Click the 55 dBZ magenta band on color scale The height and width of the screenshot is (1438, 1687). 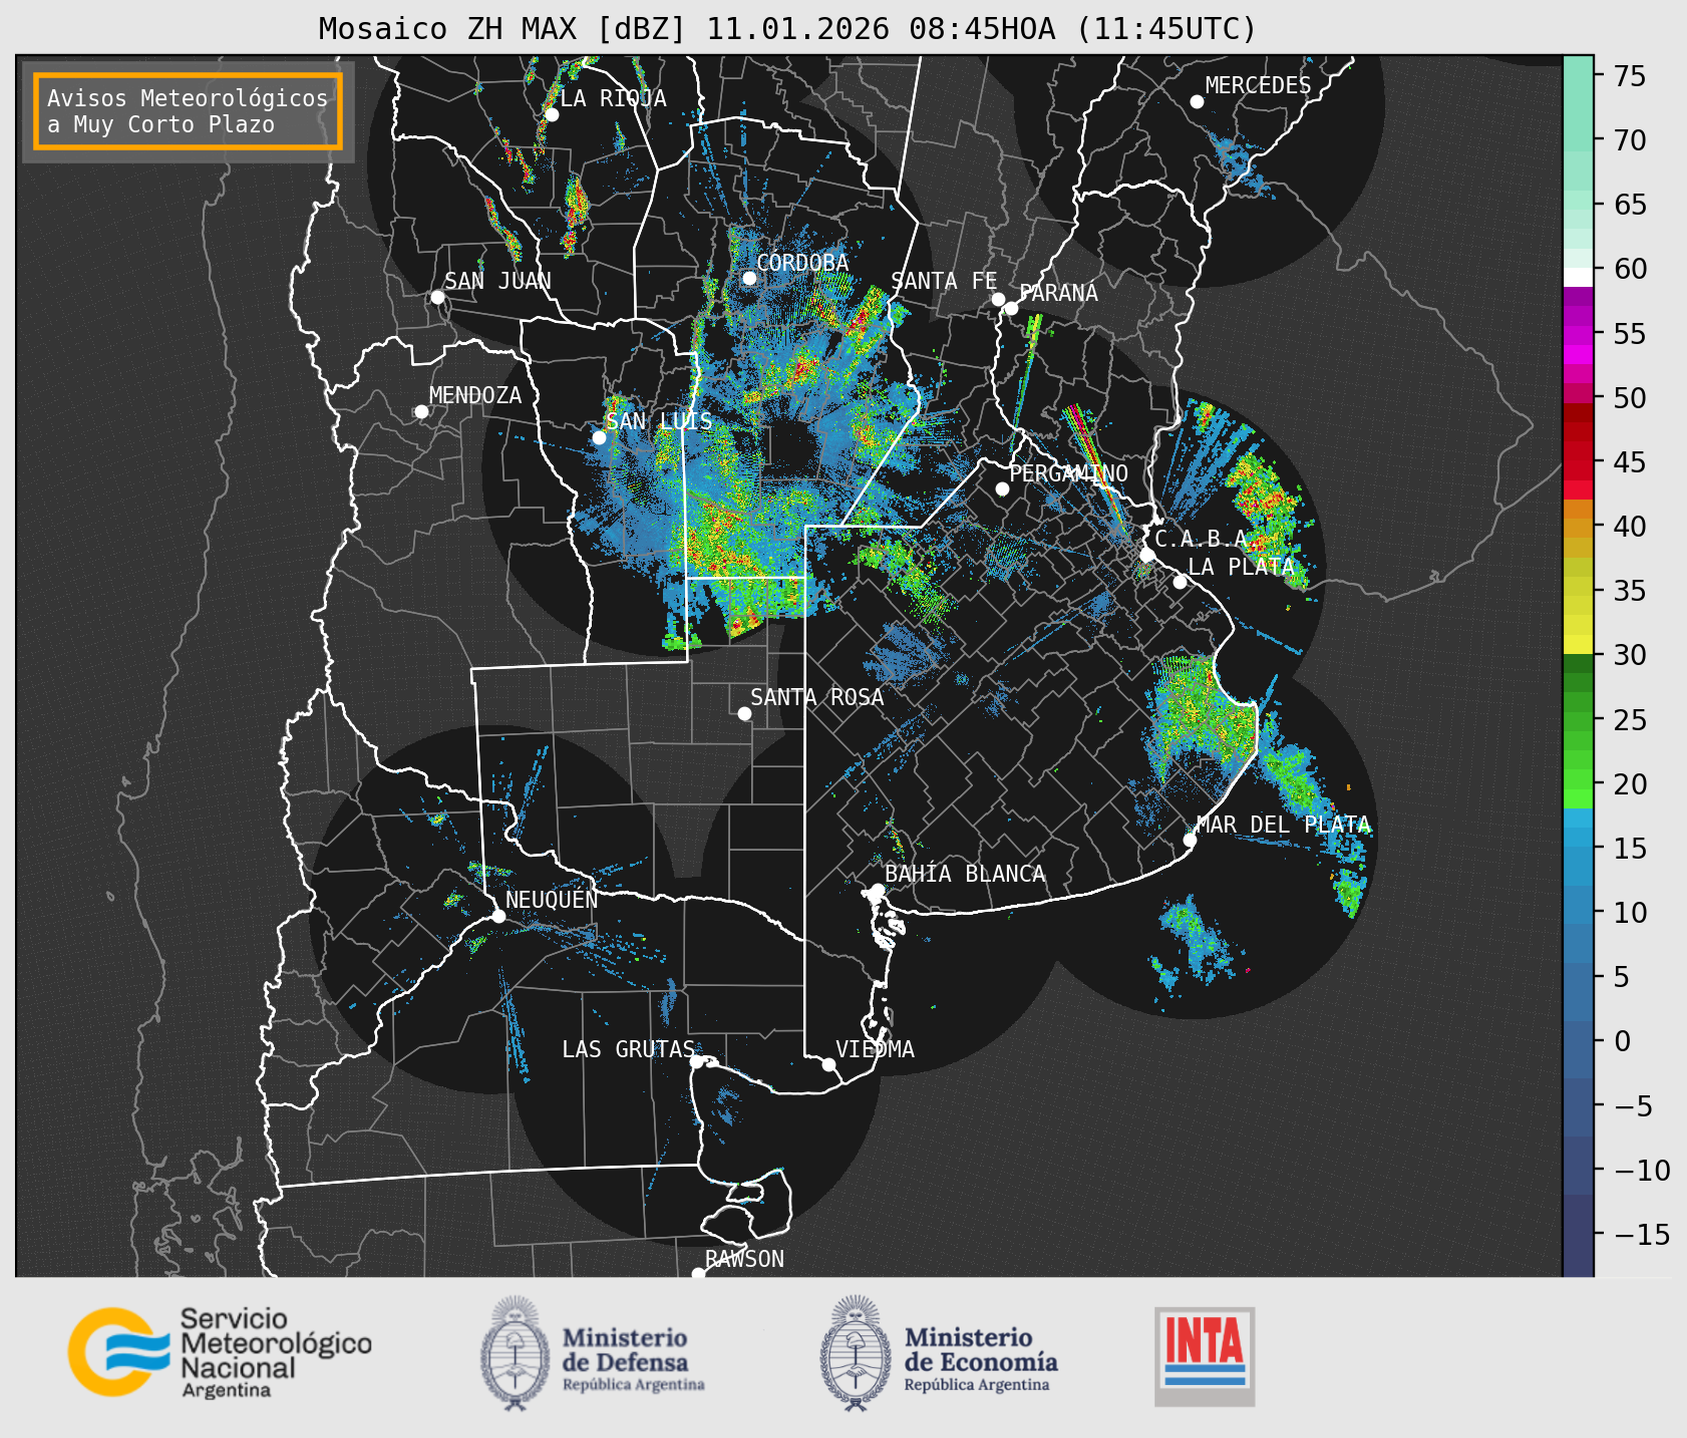point(1578,334)
